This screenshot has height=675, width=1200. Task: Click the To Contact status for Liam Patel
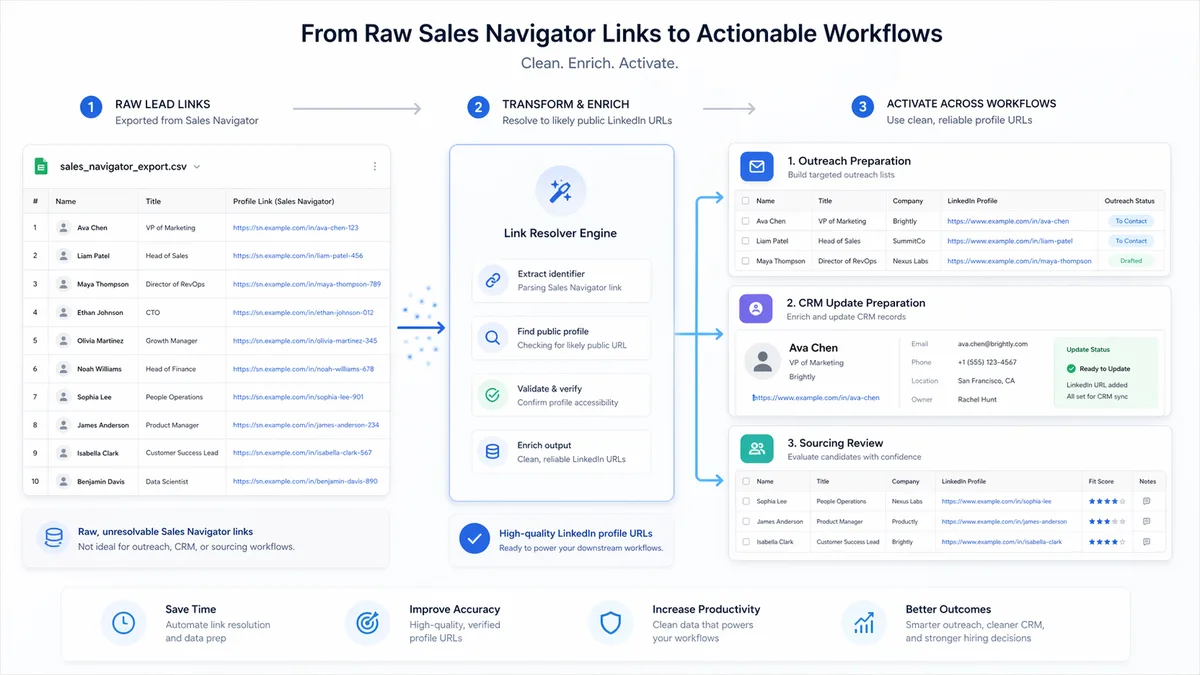(1129, 240)
